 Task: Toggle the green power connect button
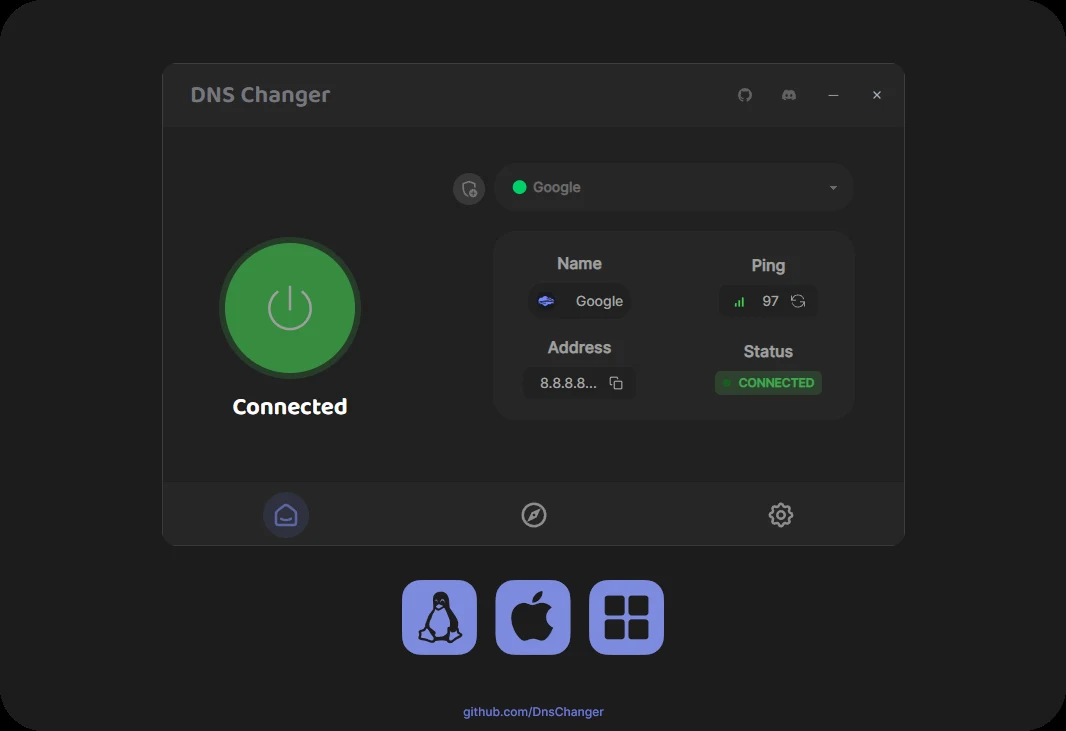(x=290, y=308)
